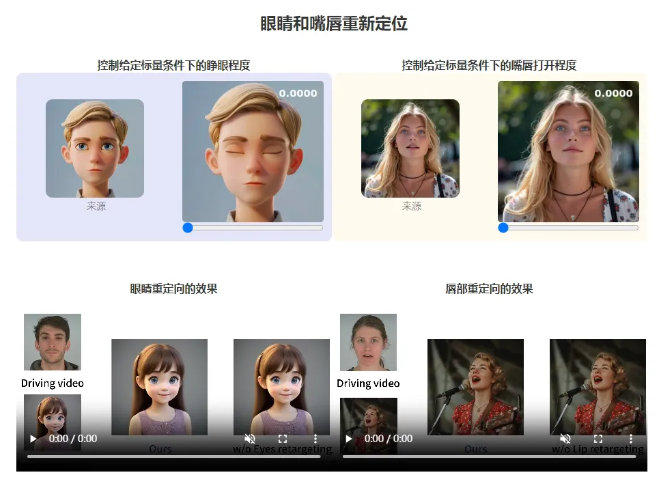Click the lip-openness slider handle

click(503, 227)
